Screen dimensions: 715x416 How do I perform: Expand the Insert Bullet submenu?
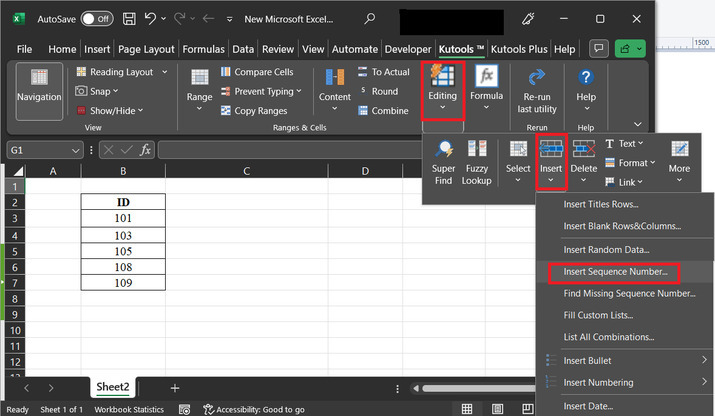(x=625, y=361)
